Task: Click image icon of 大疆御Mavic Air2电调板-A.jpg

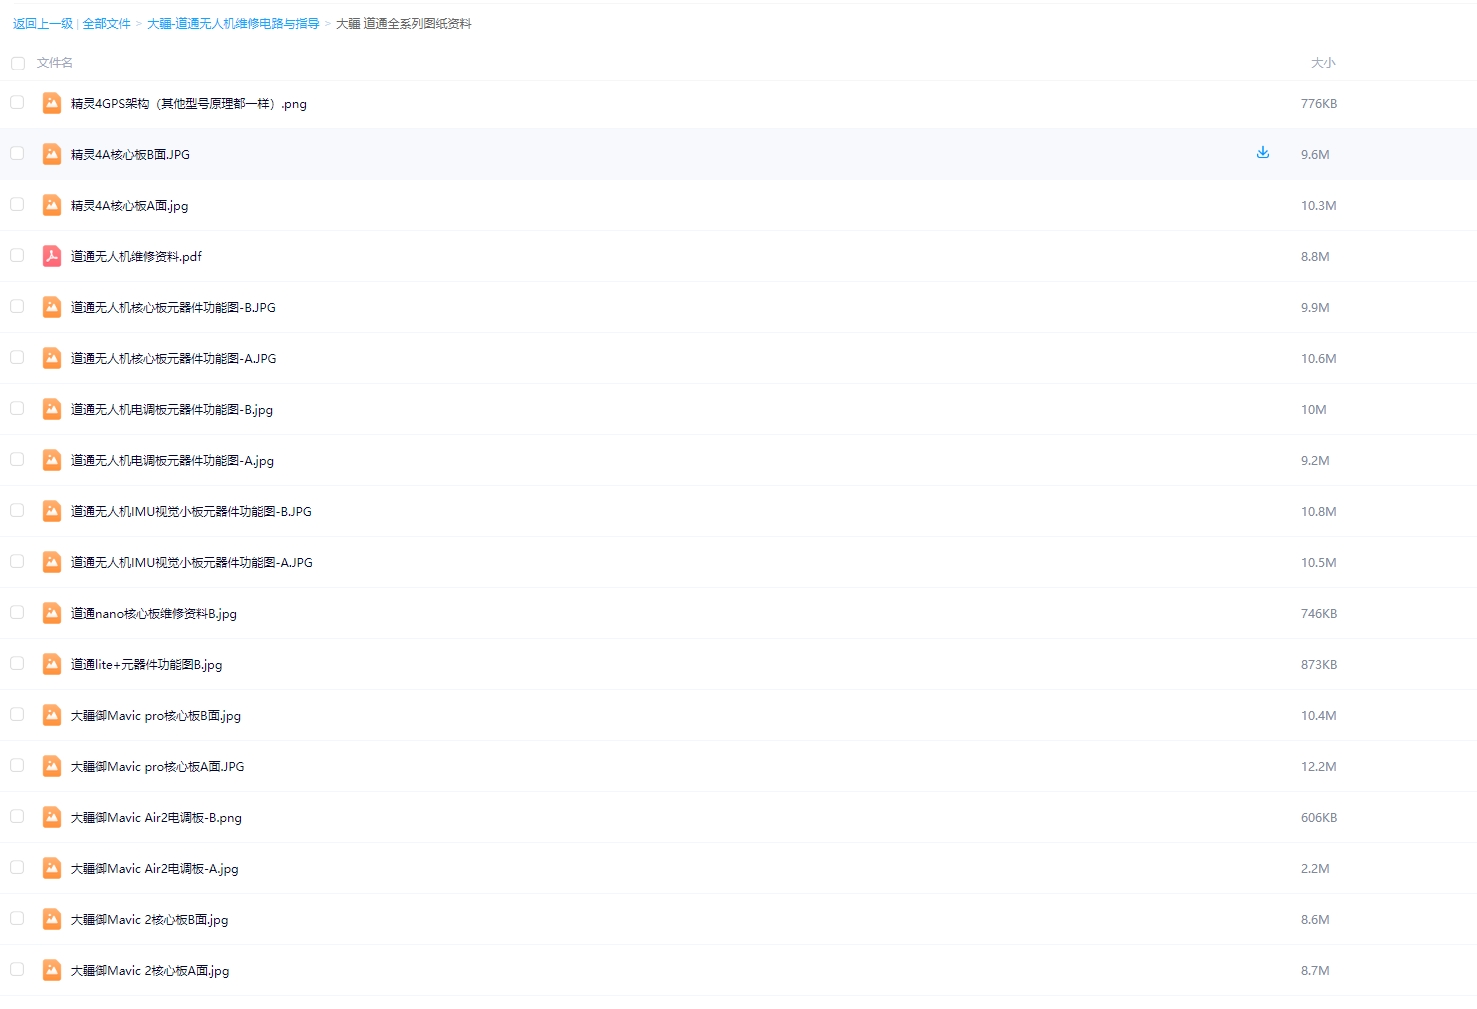Action: [x=52, y=868]
